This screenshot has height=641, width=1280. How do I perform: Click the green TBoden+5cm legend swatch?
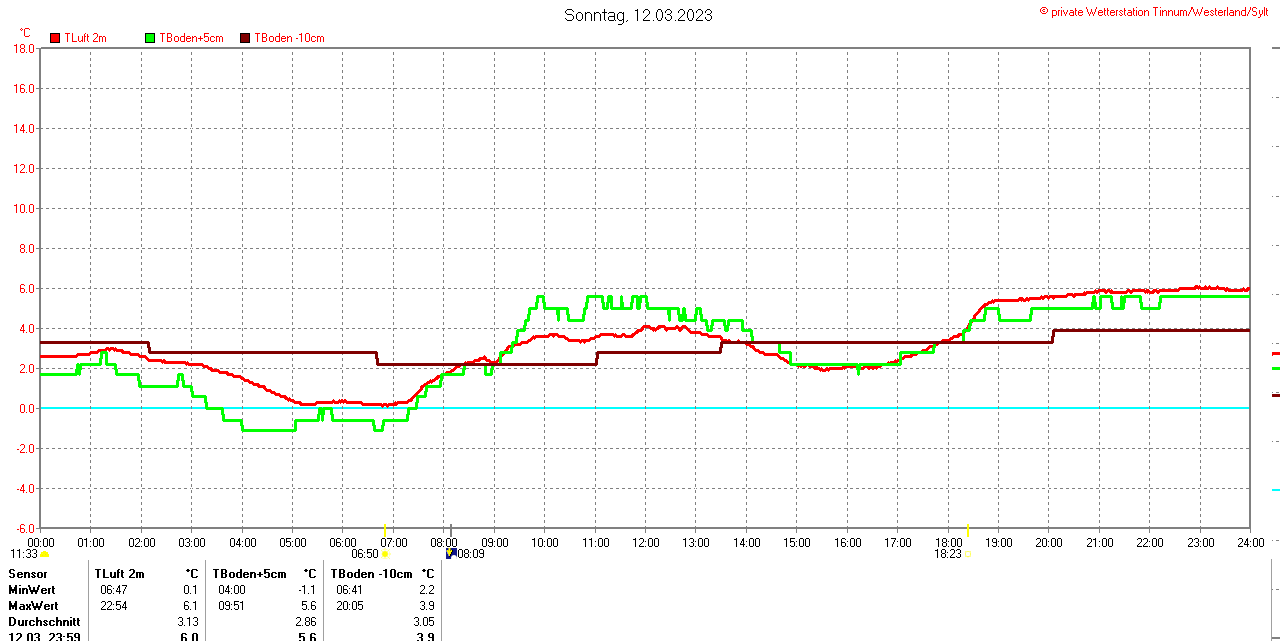click(x=151, y=38)
